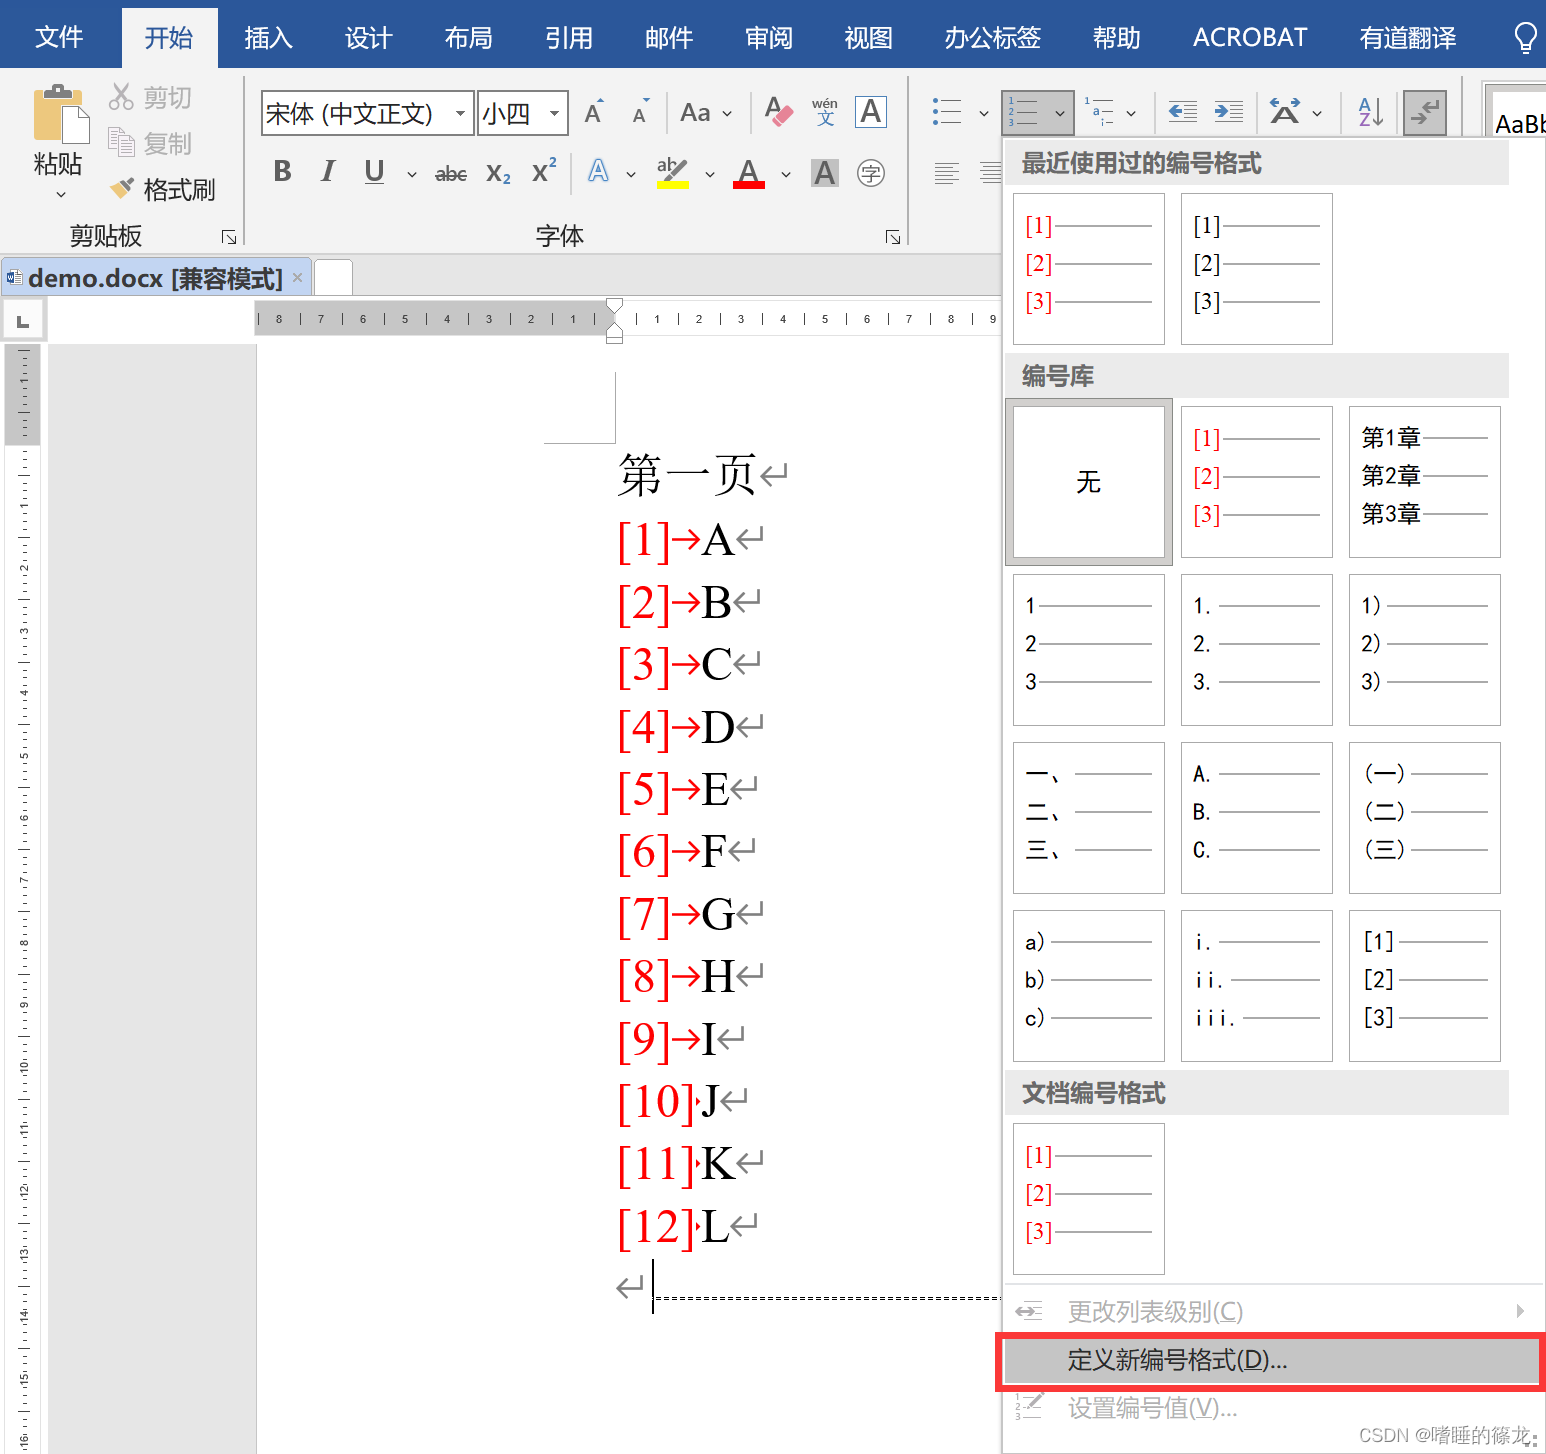Open Clipboard dialog launcher arrow
1546x1454 pixels.
pos(229,237)
